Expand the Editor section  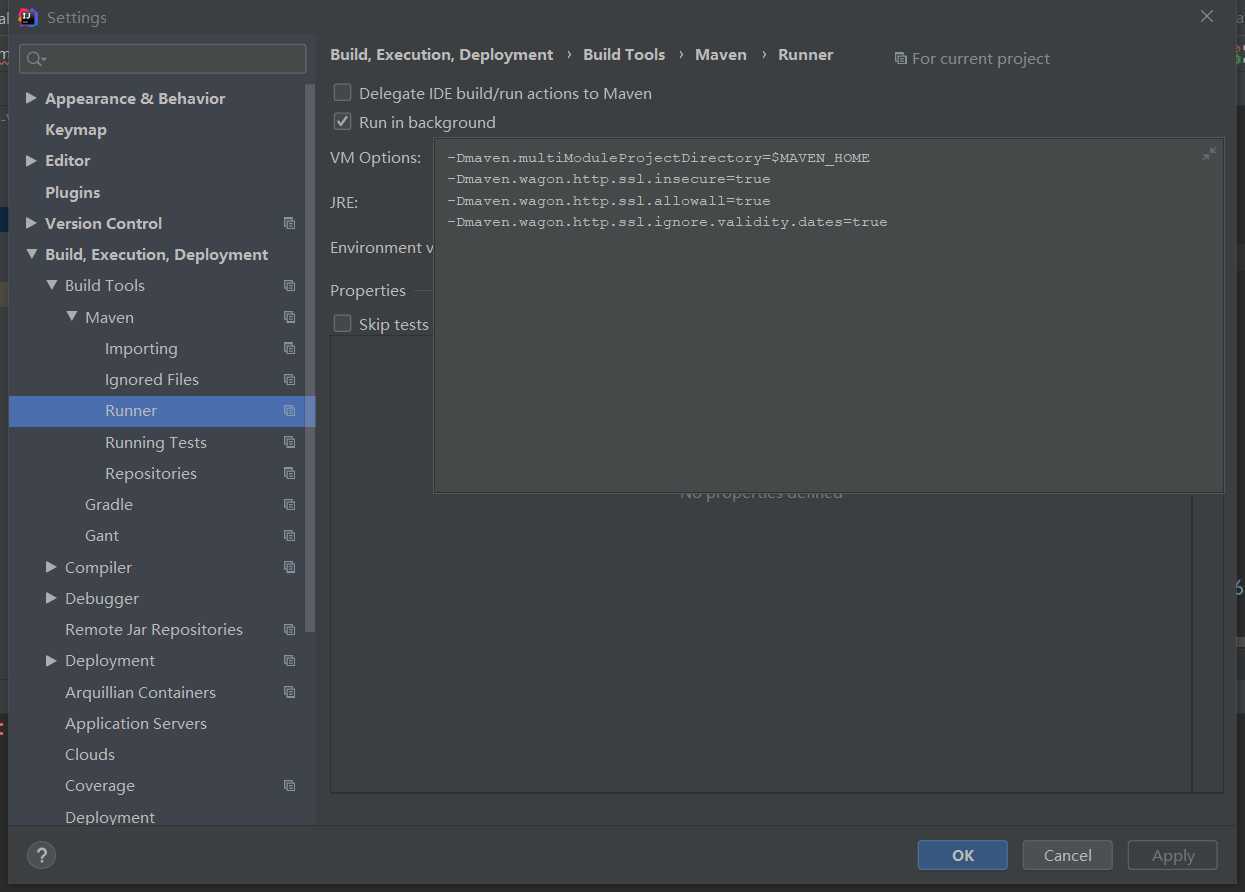click(x=31, y=160)
